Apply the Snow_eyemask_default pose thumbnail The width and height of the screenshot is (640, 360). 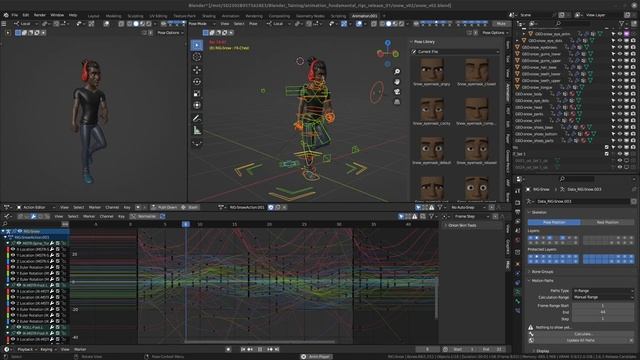(431, 150)
